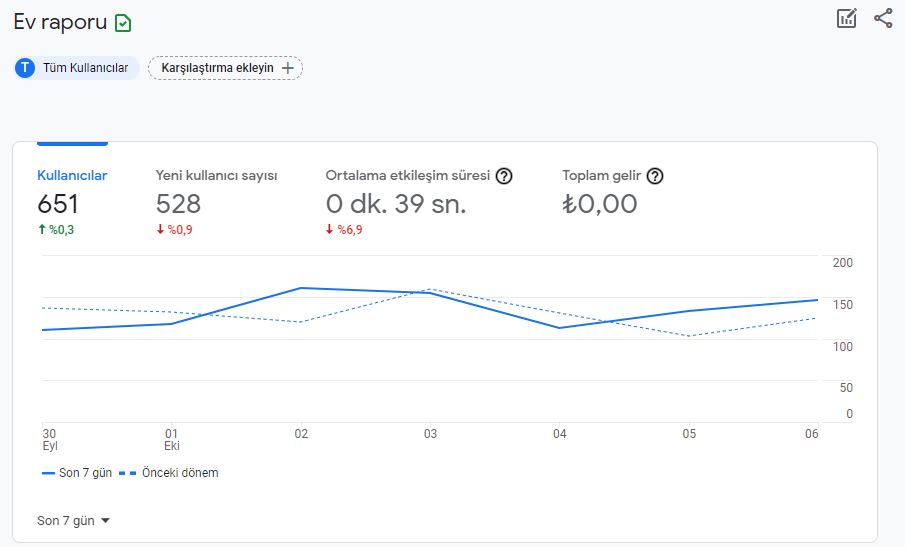Image resolution: width=905 pixels, height=547 pixels.
Task: Toggle the Son 7 gün legend series
Action: pyautogui.click(x=77, y=473)
